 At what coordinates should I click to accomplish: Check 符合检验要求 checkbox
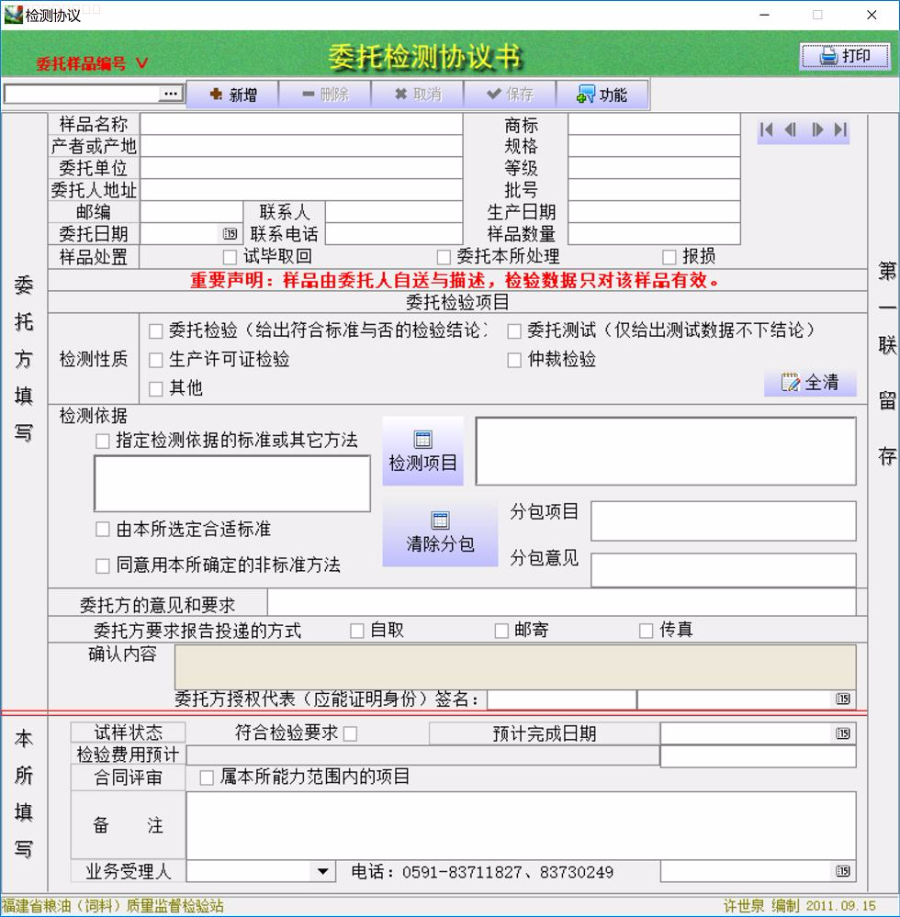350,733
